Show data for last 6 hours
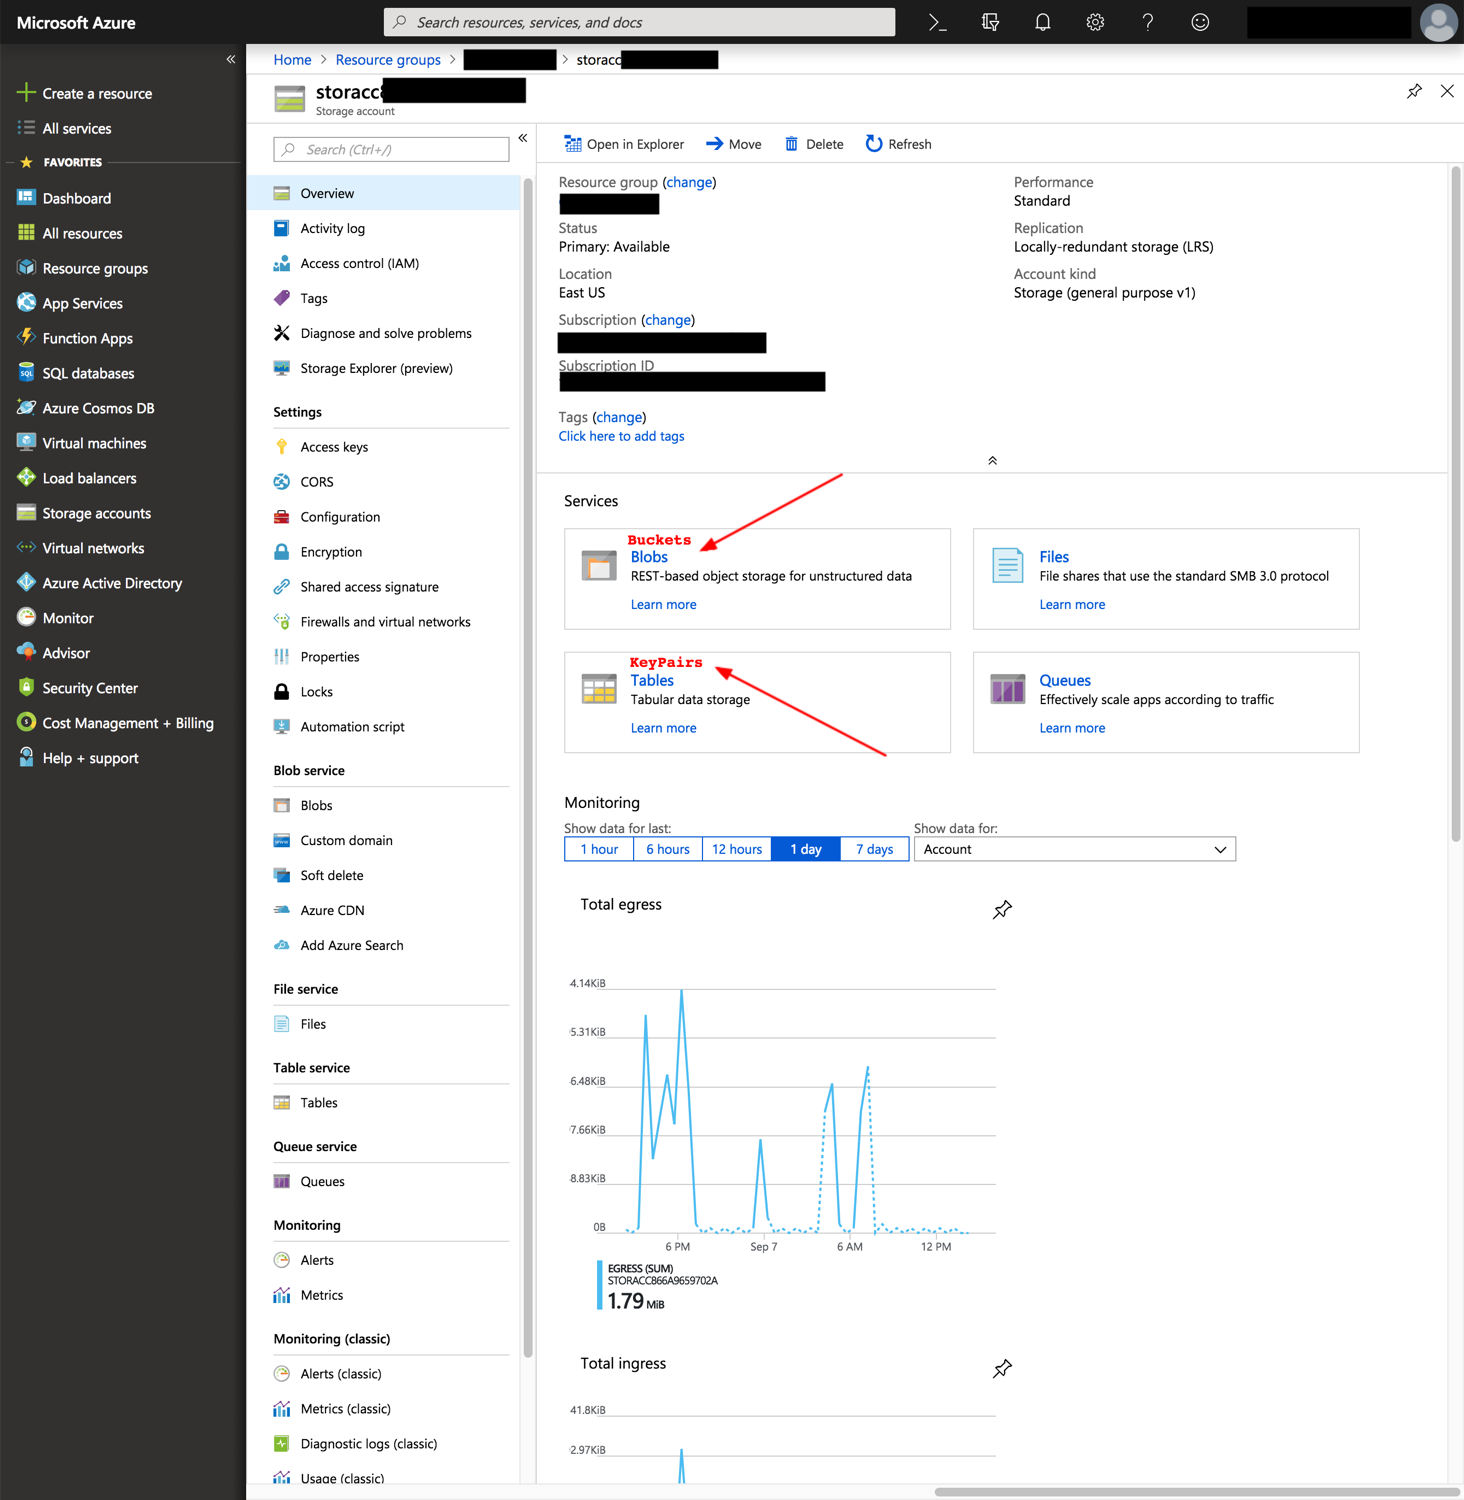1464x1500 pixels. tap(667, 849)
